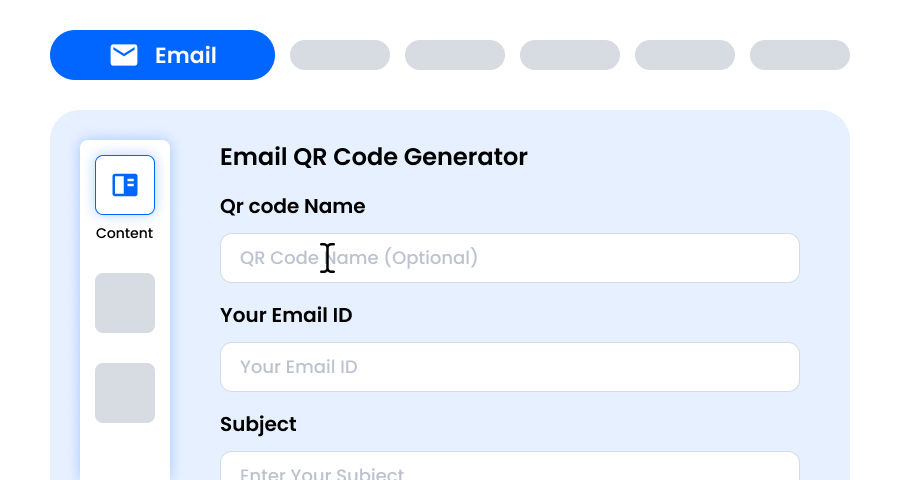Click the Qr code Name field label
This screenshot has height=480, width=900.
pyautogui.click(x=293, y=206)
